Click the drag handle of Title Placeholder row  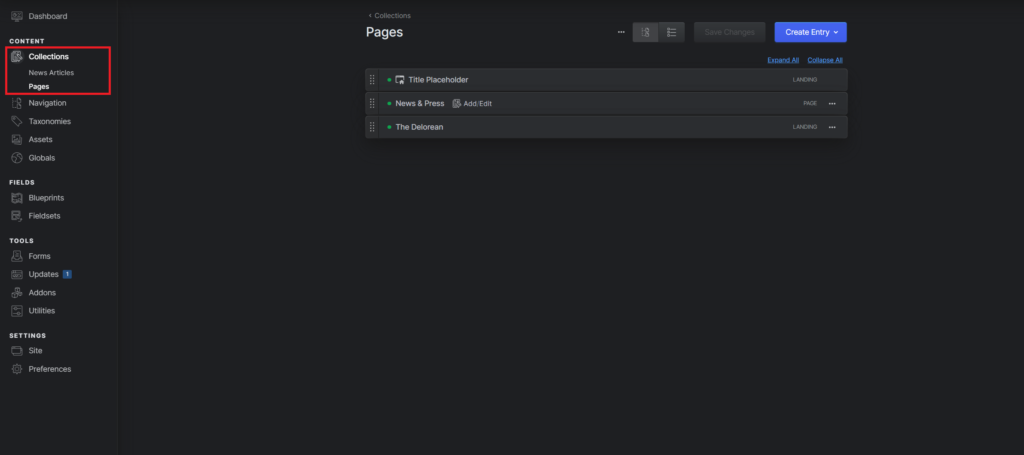click(373, 80)
